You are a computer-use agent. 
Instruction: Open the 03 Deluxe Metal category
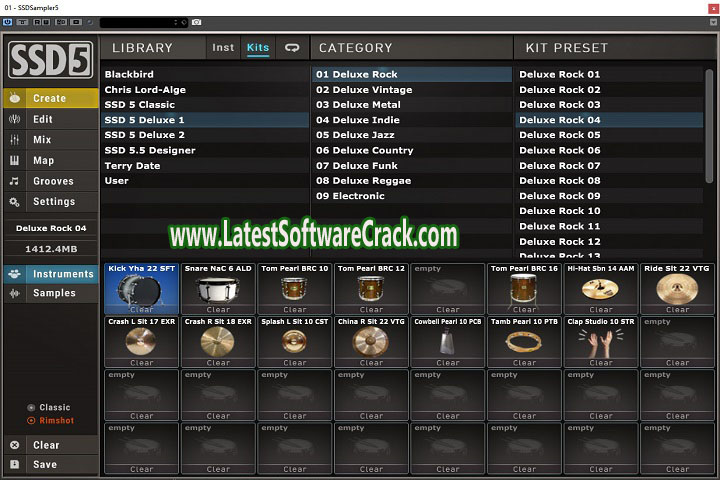pos(359,105)
